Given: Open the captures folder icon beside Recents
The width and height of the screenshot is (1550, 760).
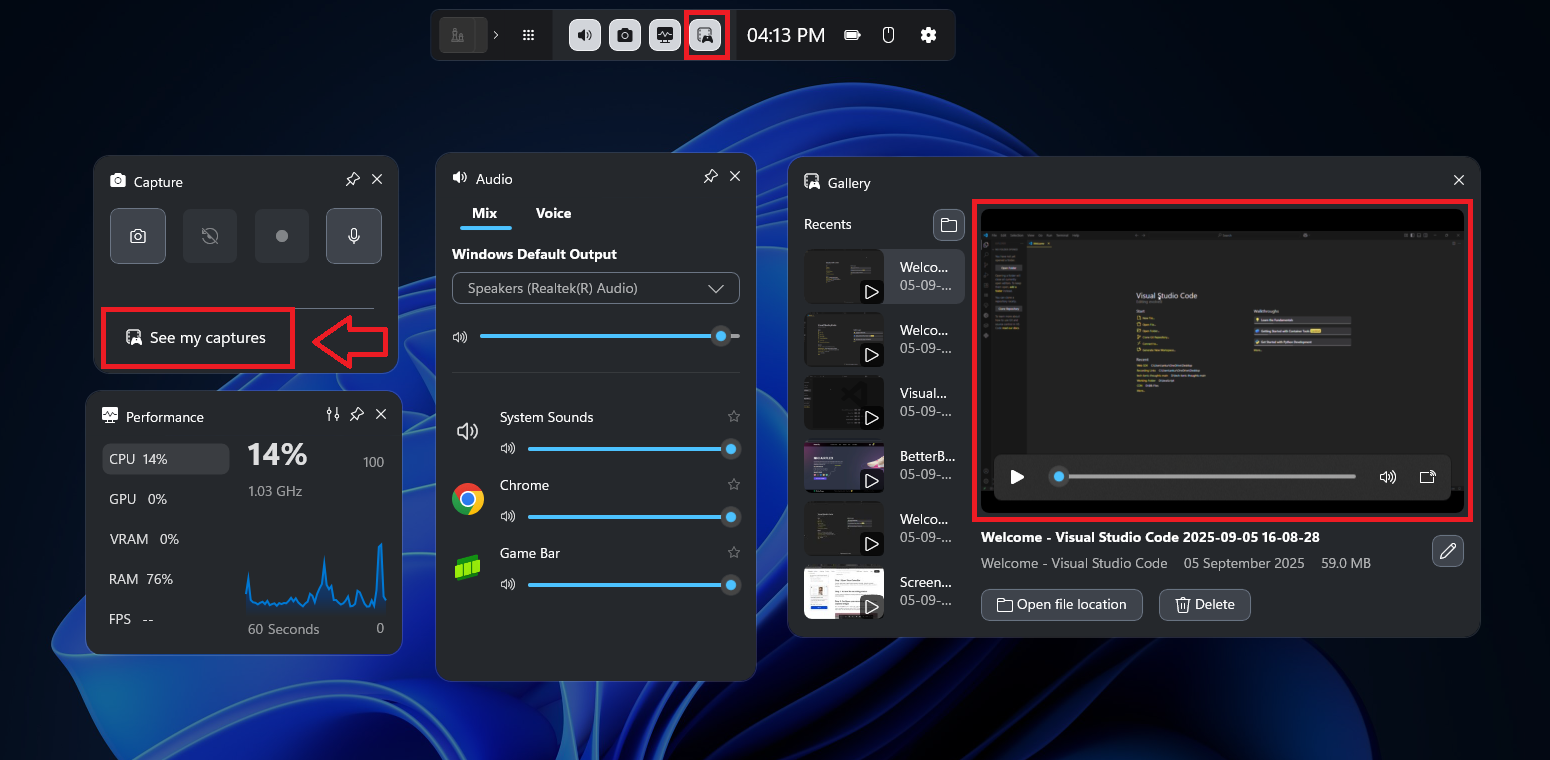Looking at the screenshot, I should click(x=948, y=225).
